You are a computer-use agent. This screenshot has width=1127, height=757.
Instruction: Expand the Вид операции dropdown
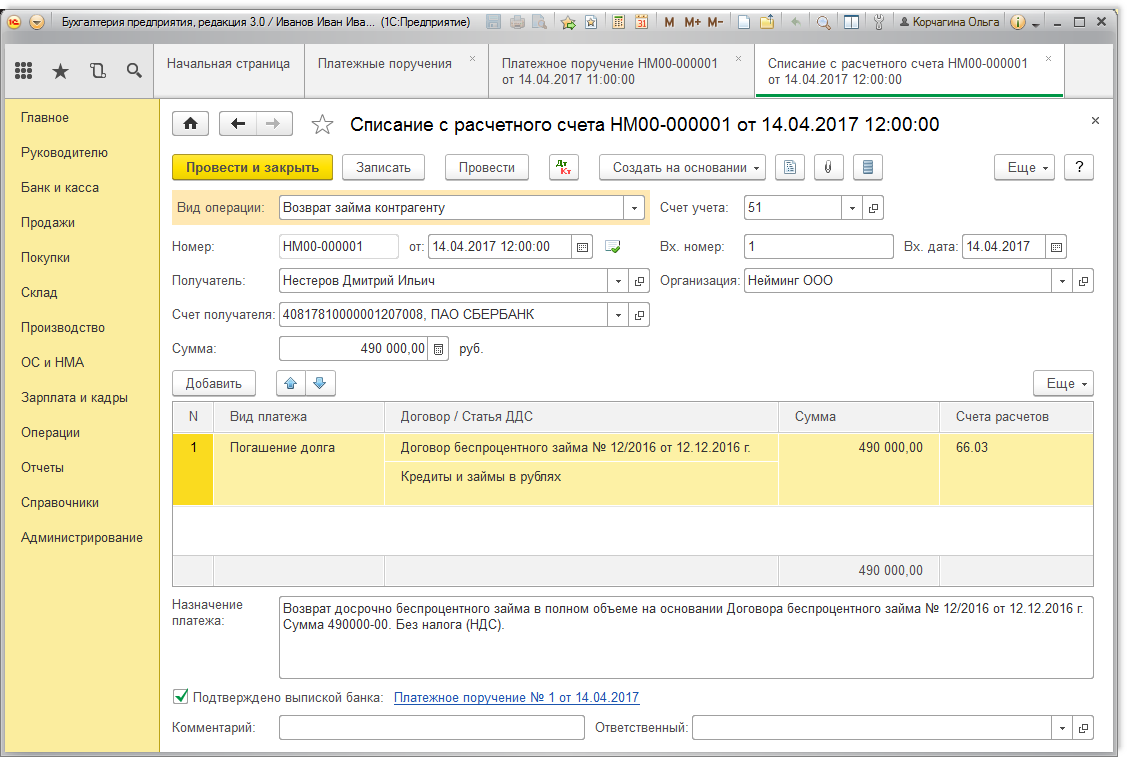click(634, 208)
